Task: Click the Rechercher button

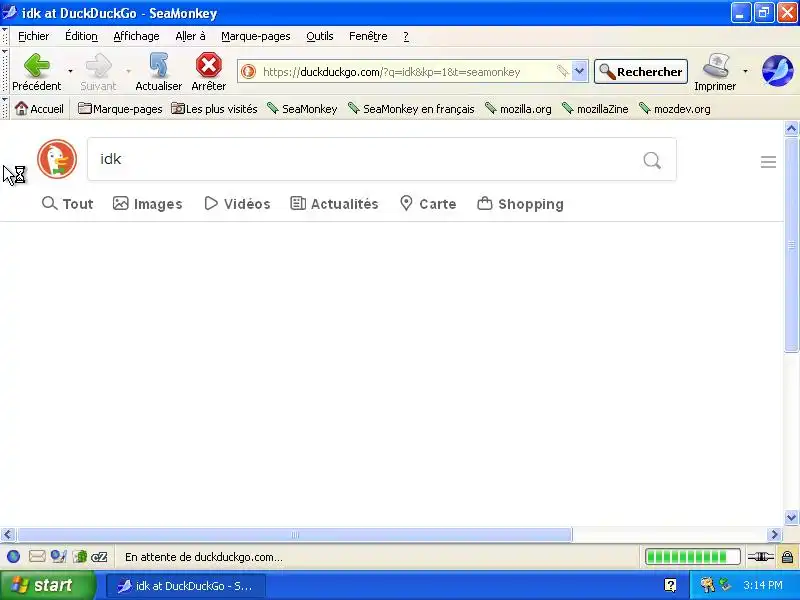Action: click(x=641, y=71)
